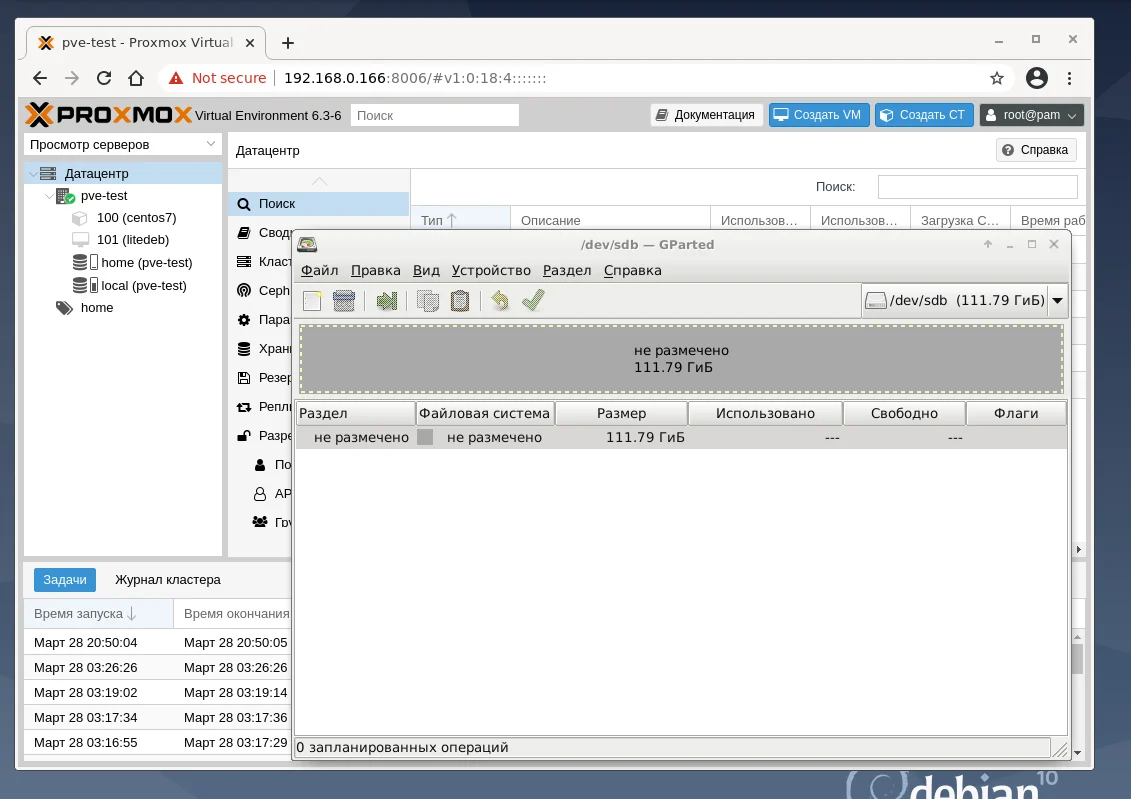Viewport: 1131px width, 799px height.
Task: Reload the browser page
Action: pos(104,78)
